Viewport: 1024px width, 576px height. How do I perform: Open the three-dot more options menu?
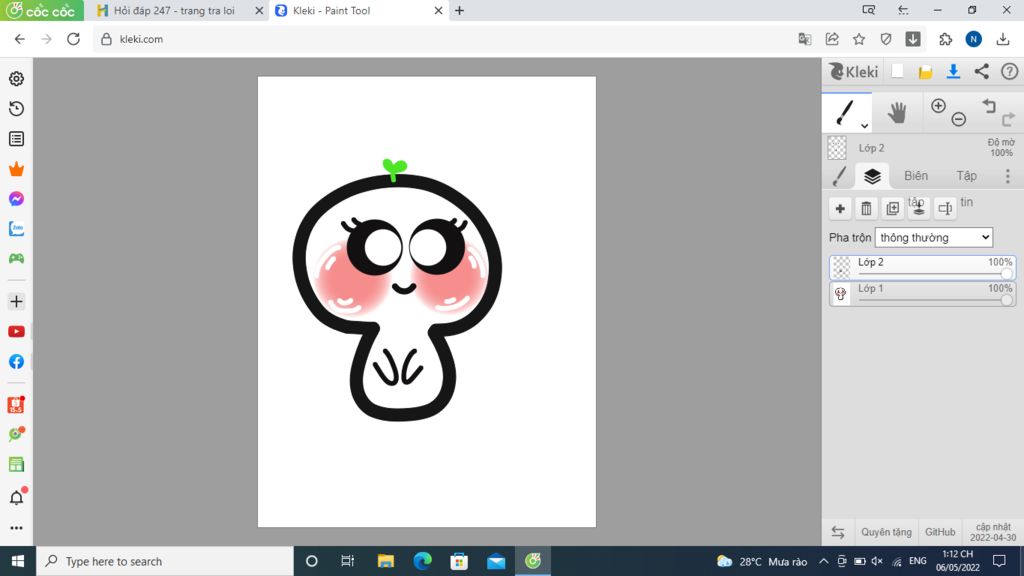pos(1007,176)
